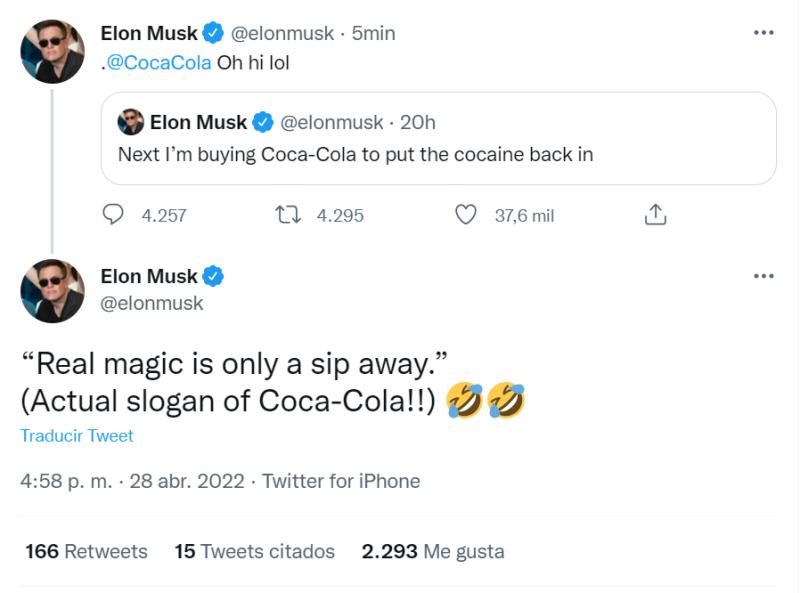The height and width of the screenshot is (593, 800).
Task: Click verified badge on the top tweet
Action: [x=214, y=33]
